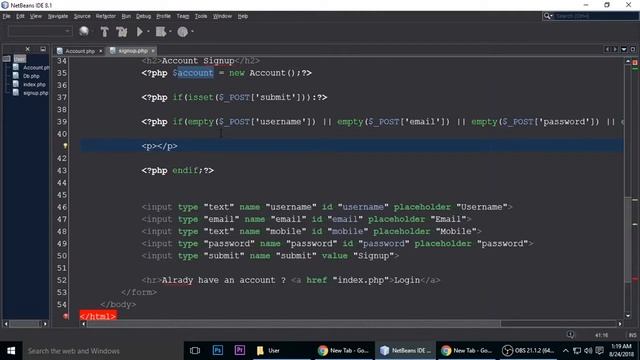Click the Windows taskbar search box

pyautogui.click(x=102, y=351)
